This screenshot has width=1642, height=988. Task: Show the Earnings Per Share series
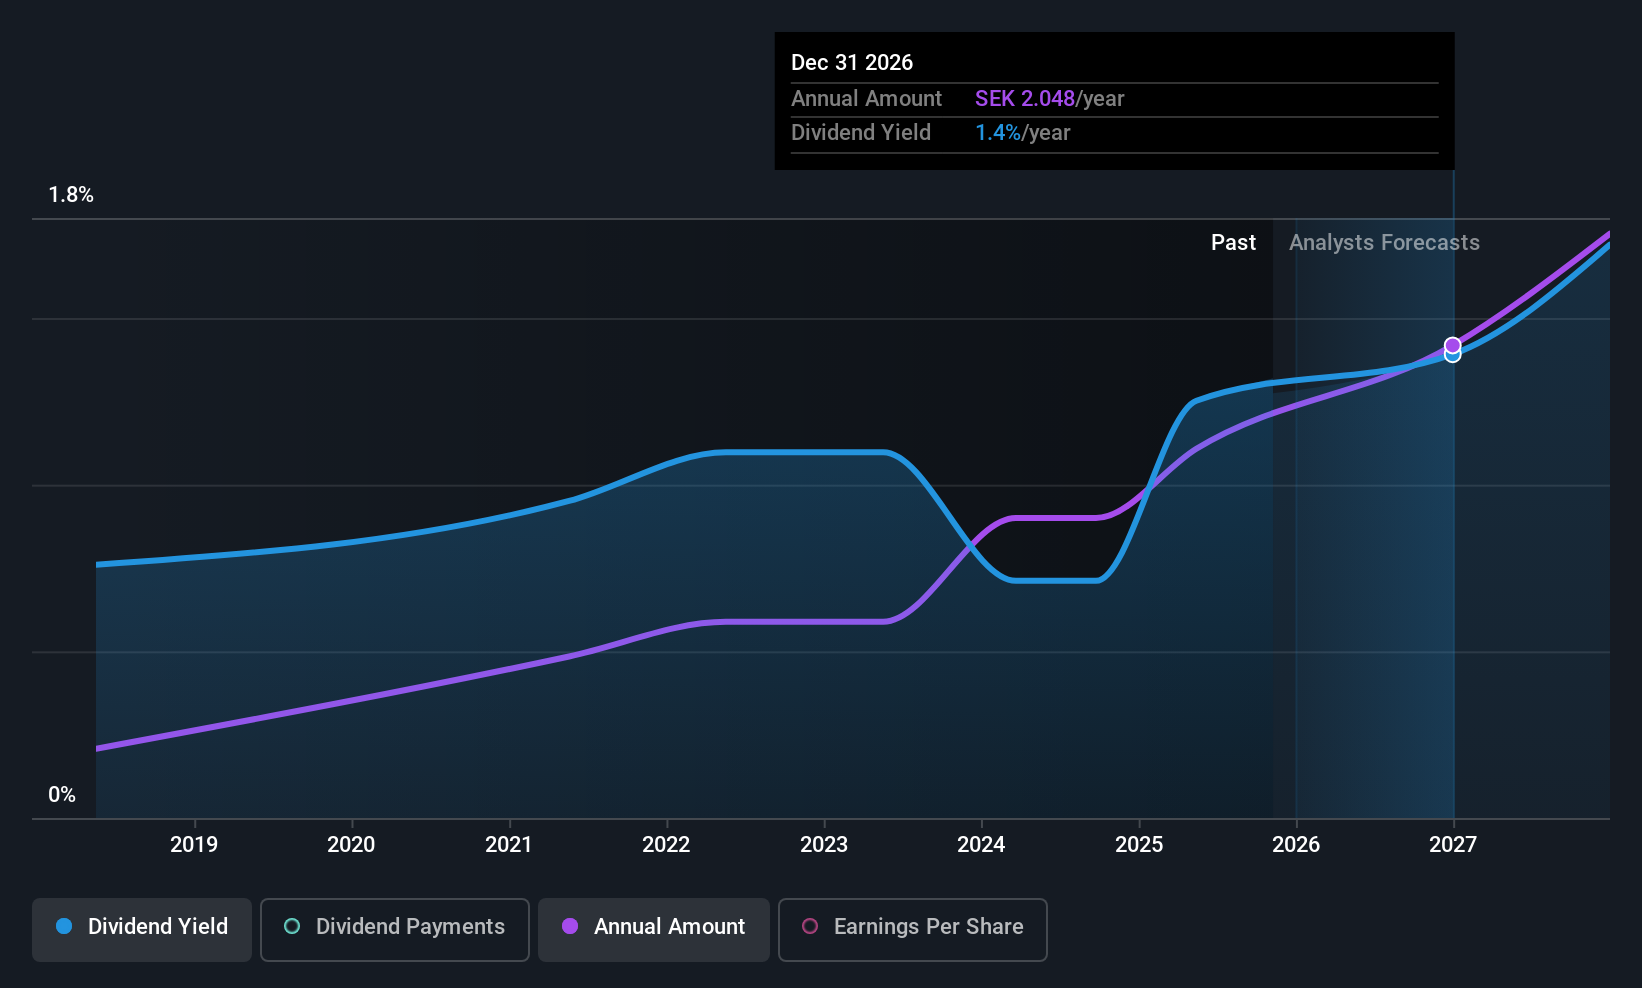coord(912,927)
